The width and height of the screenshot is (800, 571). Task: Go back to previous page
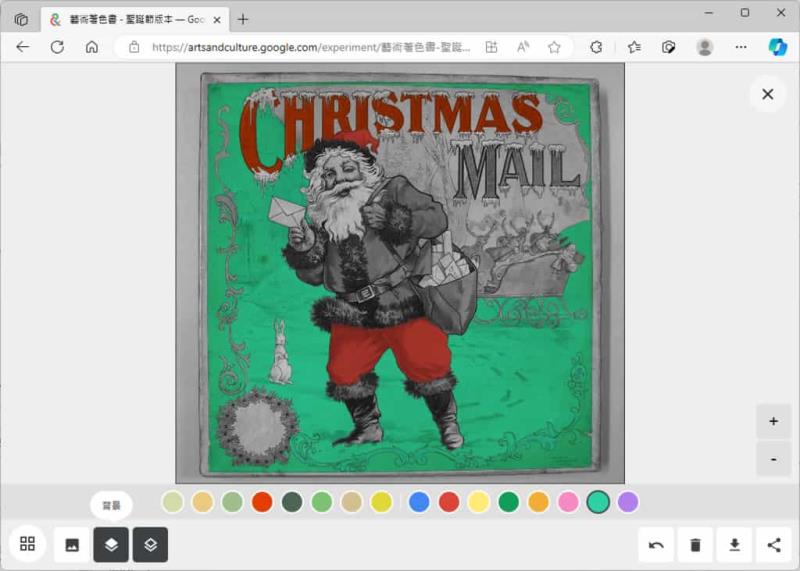pos(22,47)
